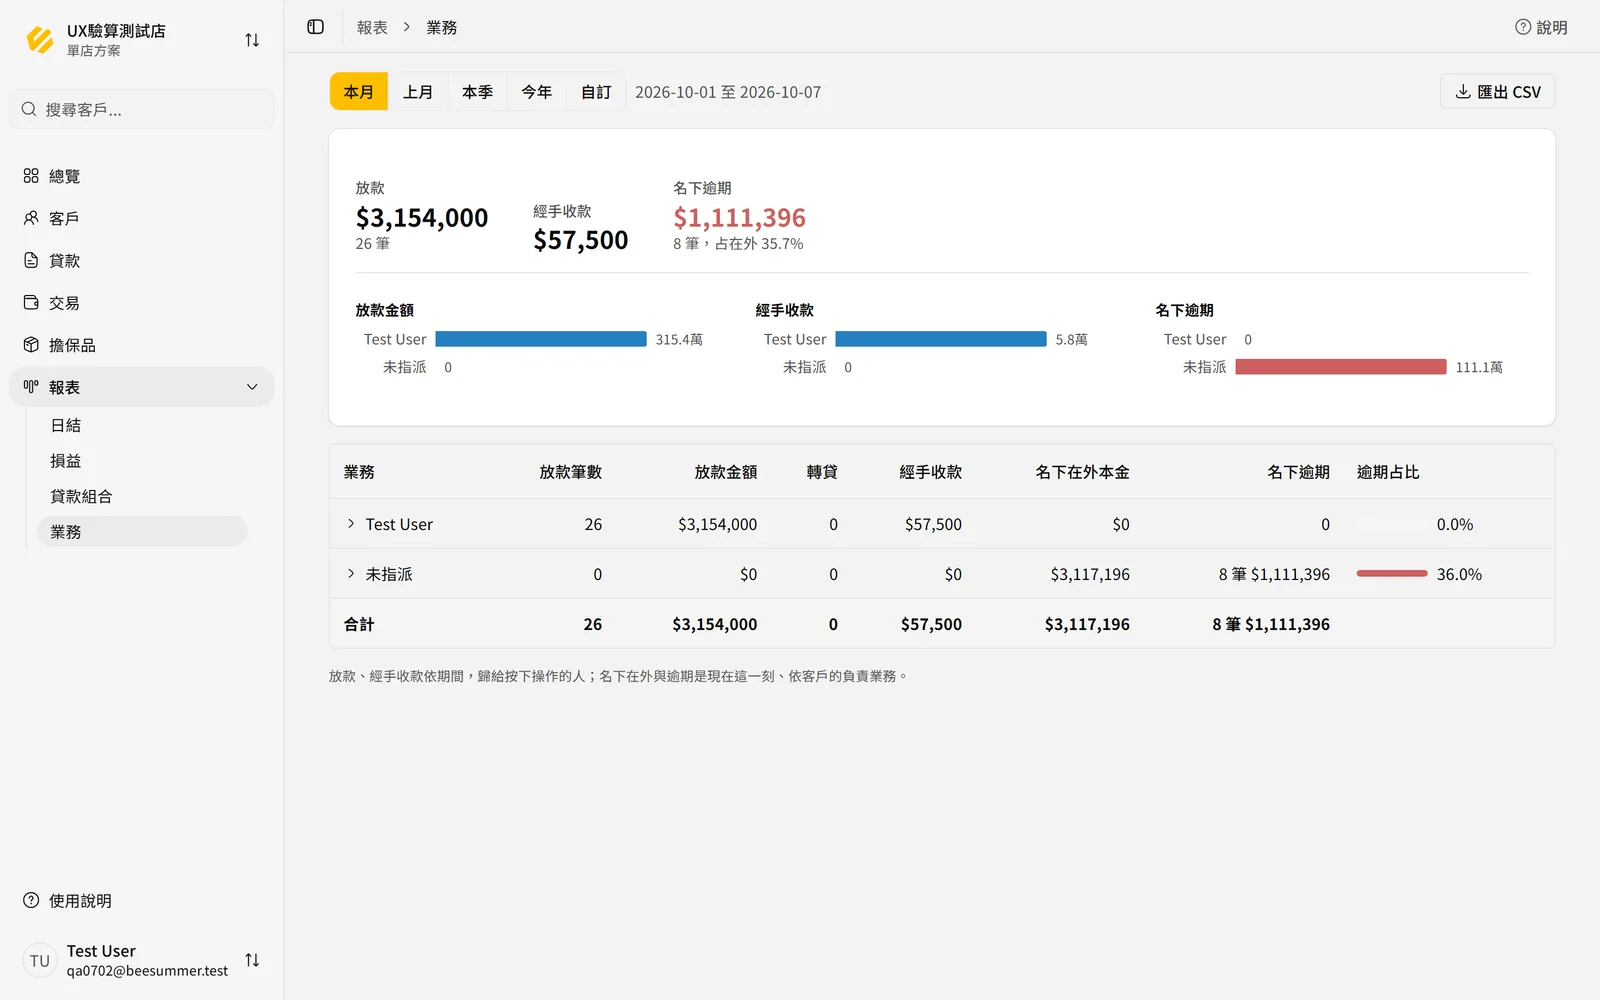Click the 未指派 row $3,117,196 cell
The width and height of the screenshot is (1600, 1000).
(1090, 574)
